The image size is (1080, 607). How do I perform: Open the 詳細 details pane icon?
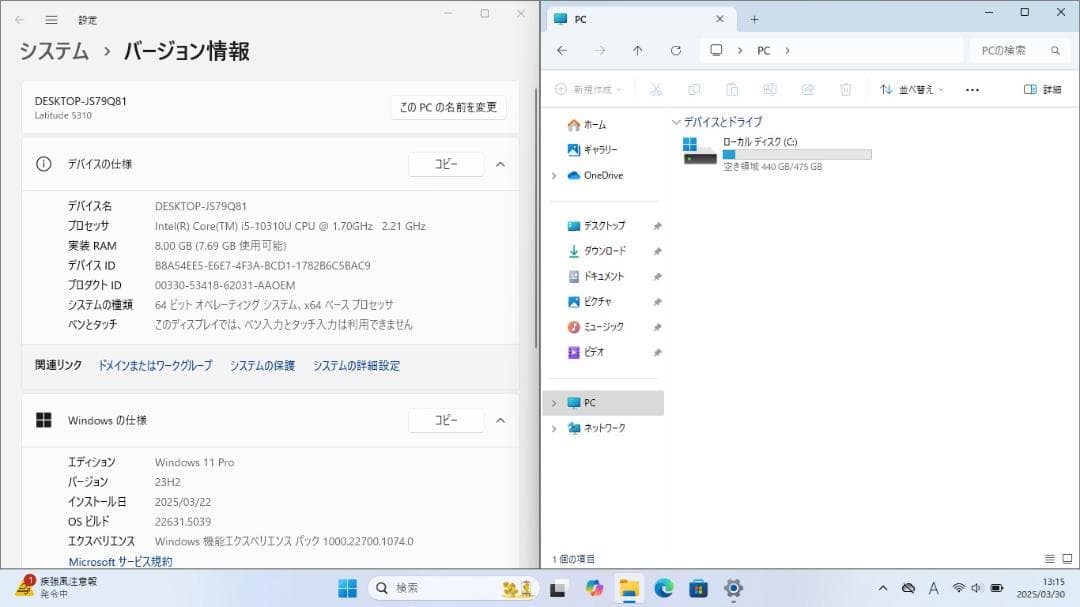[x=1040, y=89]
